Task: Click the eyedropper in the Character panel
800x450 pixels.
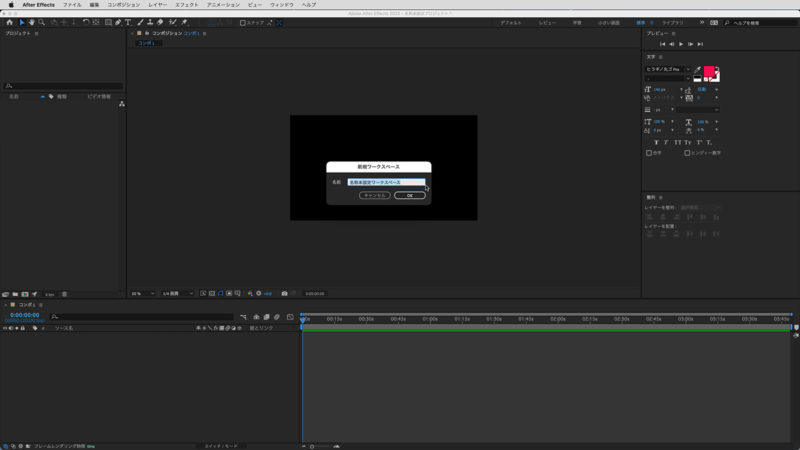Action: [698, 69]
